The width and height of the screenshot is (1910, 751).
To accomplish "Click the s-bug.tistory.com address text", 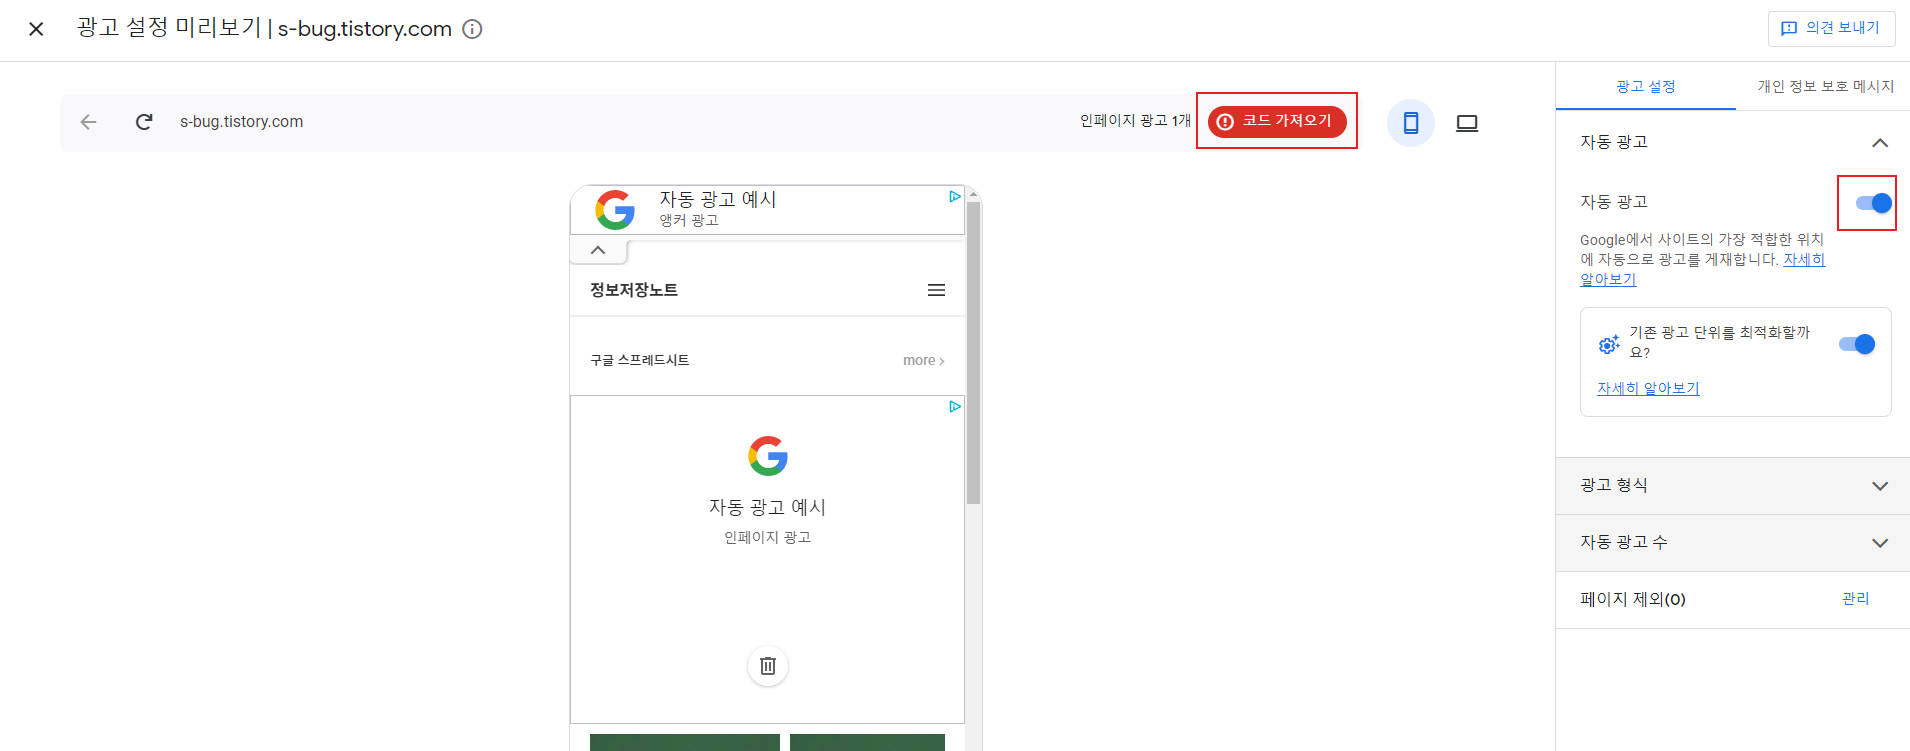I will pos(241,122).
